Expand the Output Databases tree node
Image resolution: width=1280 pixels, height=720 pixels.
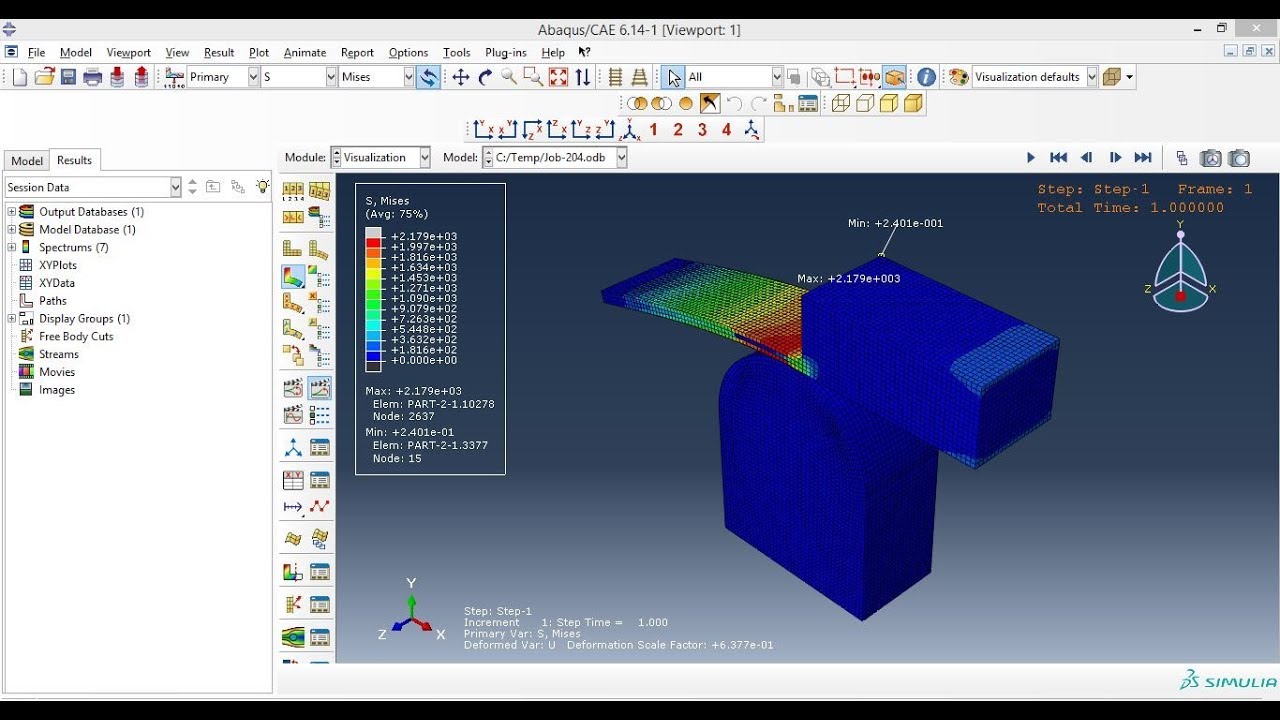click(x=12, y=212)
